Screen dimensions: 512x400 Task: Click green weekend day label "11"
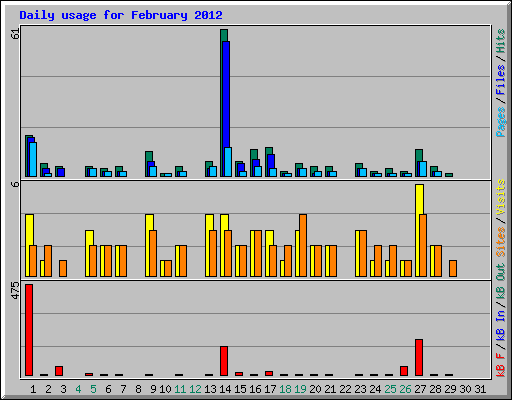(x=180, y=389)
